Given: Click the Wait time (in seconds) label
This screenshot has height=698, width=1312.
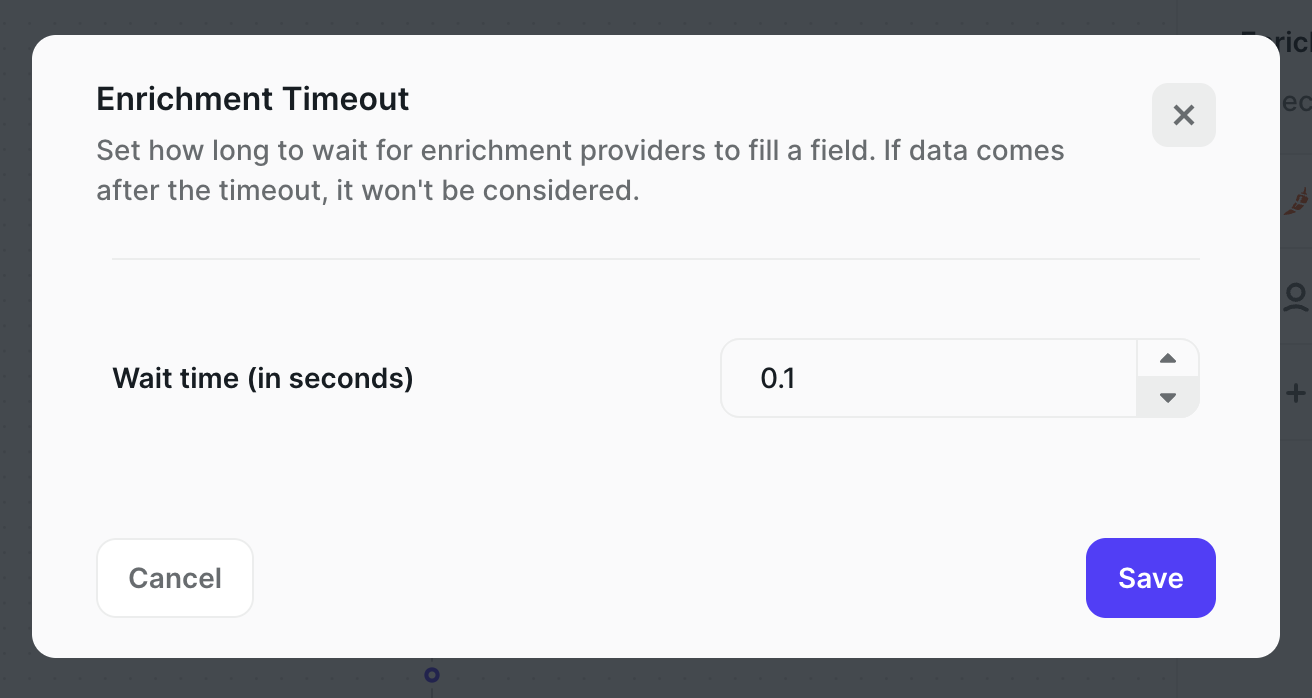Looking at the screenshot, I should (x=263, y=378).
